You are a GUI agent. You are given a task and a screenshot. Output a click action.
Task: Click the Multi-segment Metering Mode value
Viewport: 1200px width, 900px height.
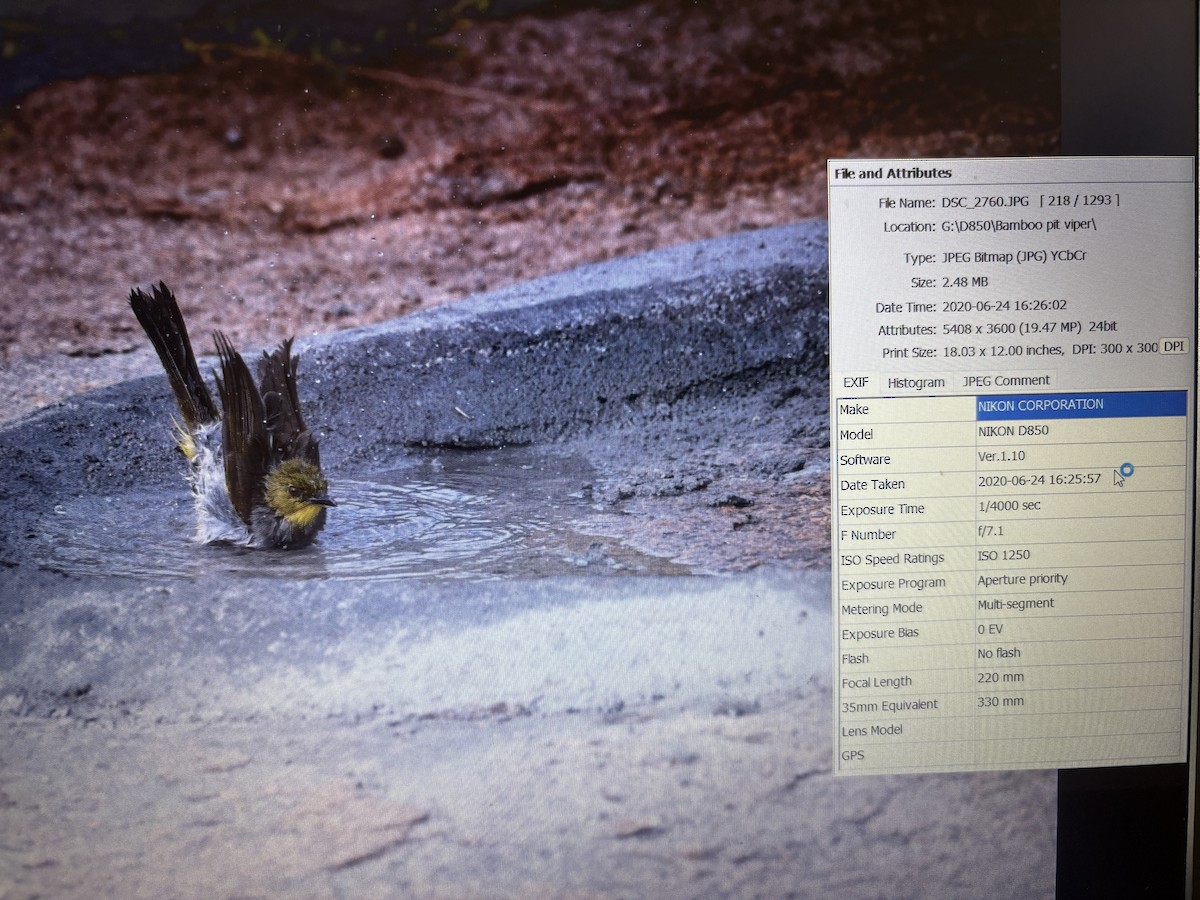pos(1080,604)
